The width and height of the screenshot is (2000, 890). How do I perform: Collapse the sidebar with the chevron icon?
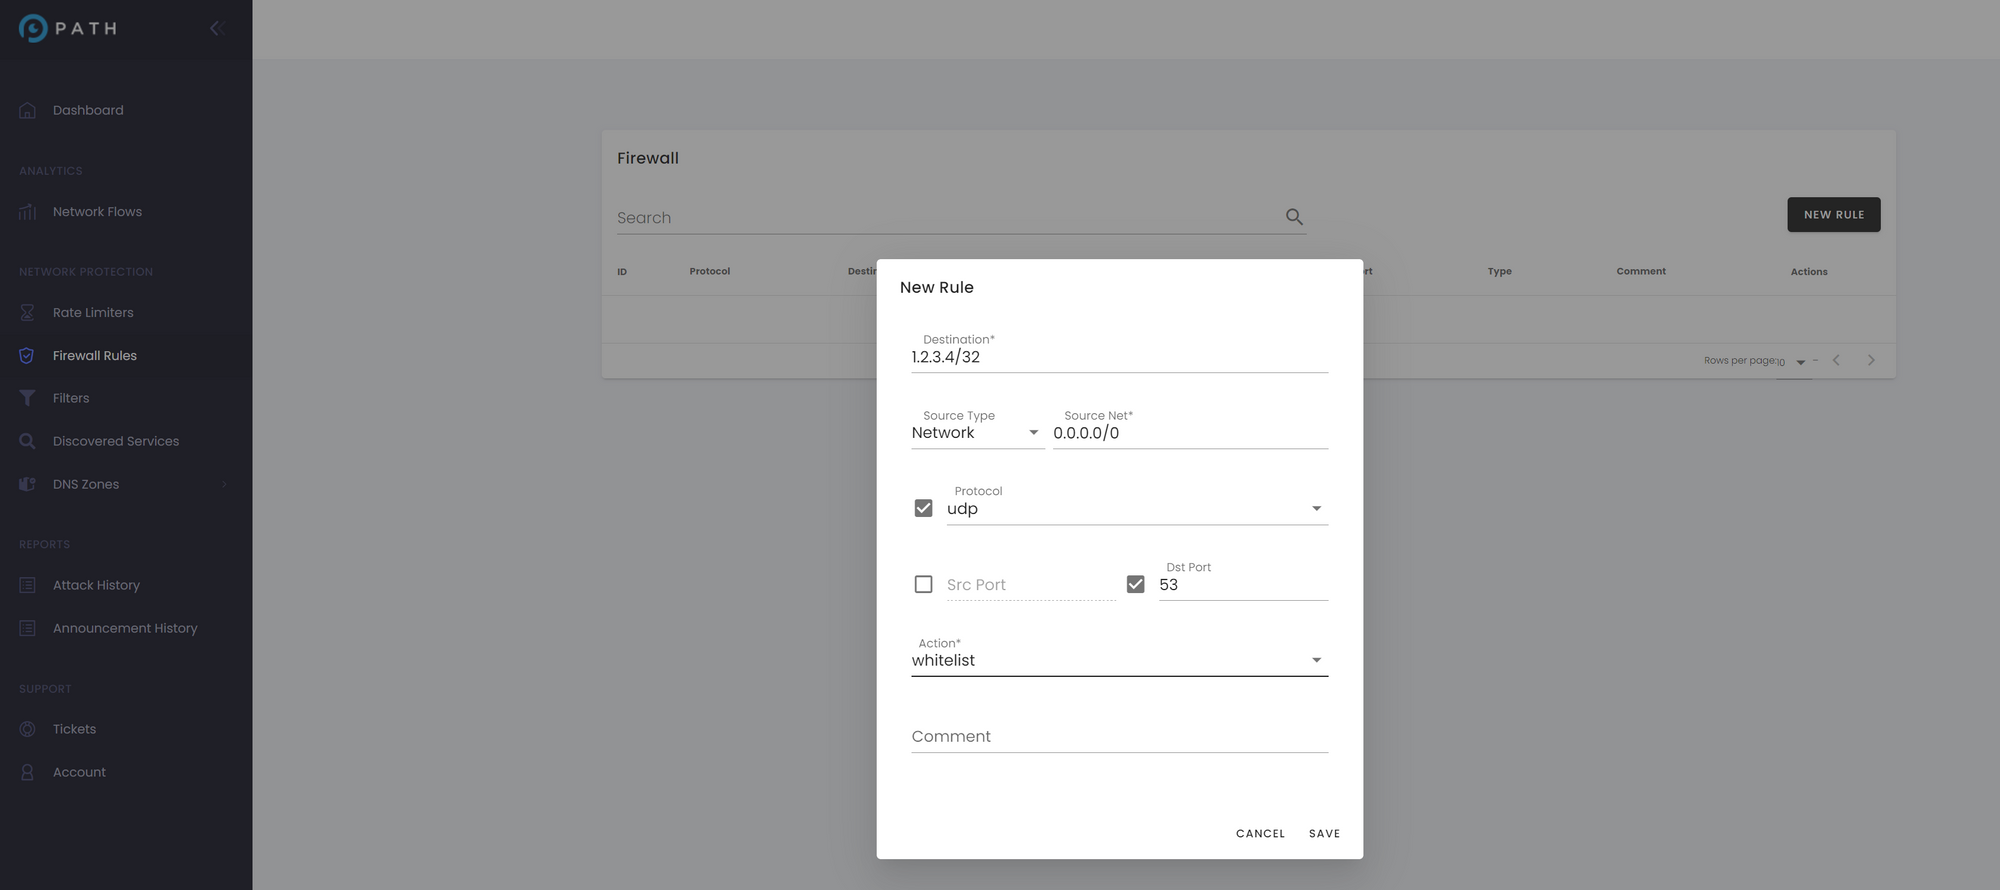215,28
